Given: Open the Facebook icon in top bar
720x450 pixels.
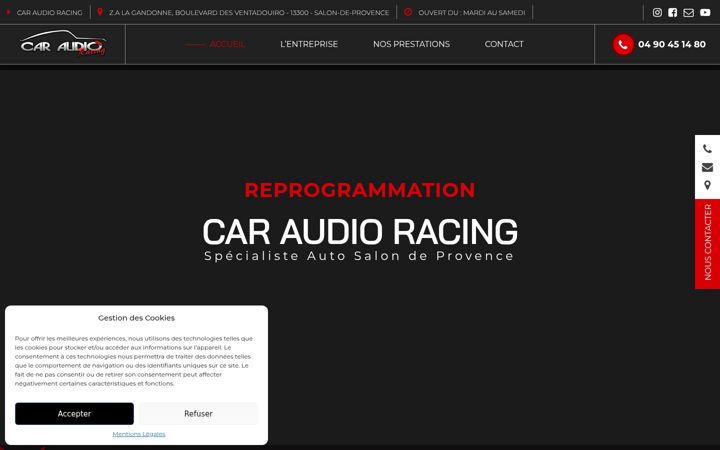Looking at the screenshot, I should 672,12.
